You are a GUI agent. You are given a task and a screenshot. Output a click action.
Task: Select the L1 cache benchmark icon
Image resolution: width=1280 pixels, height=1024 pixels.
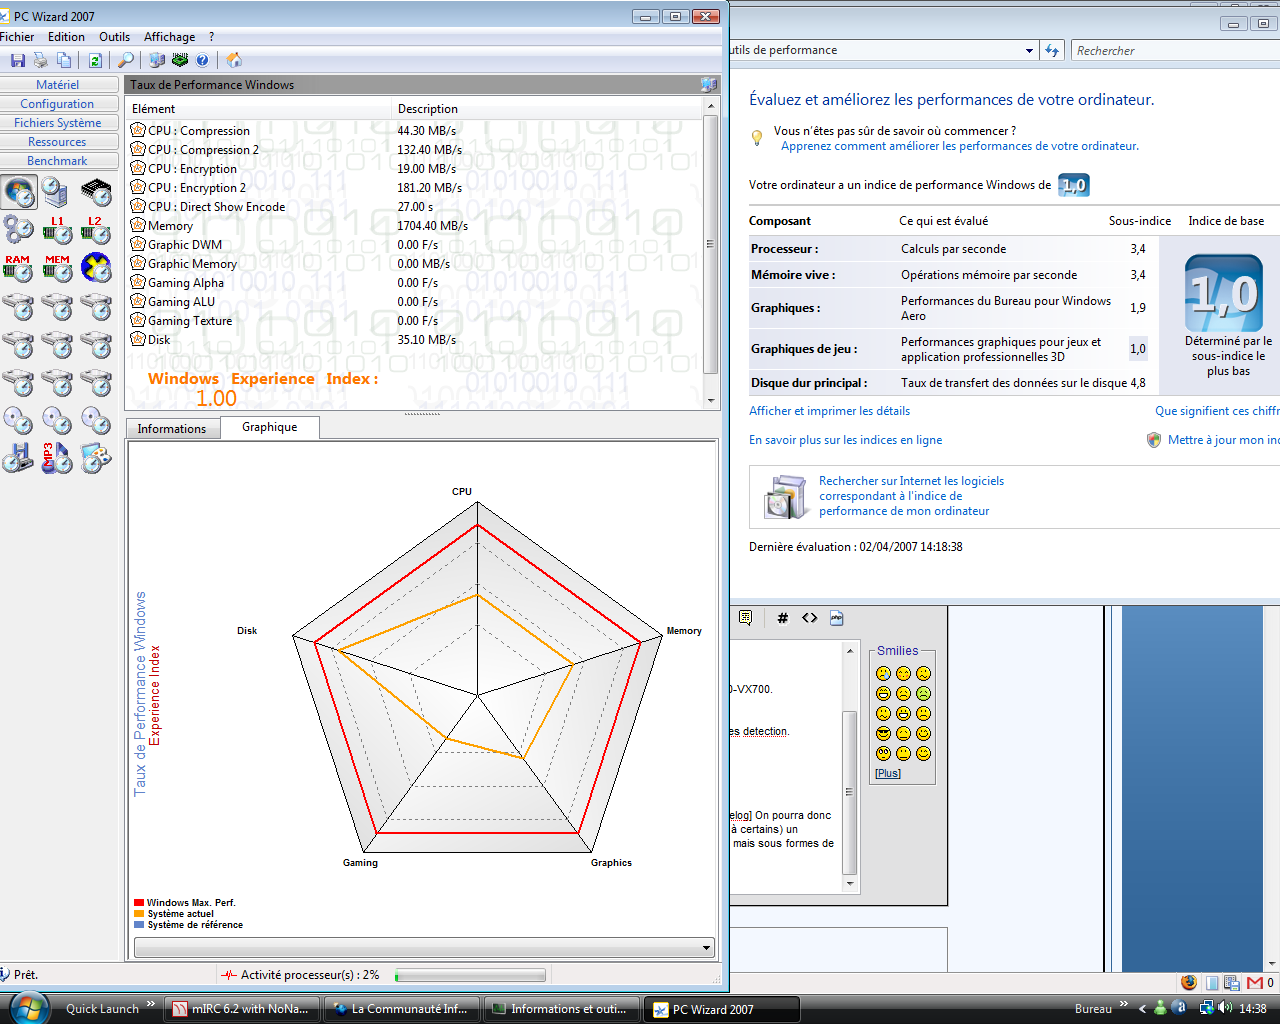pyautogui.click(x=57, y=230)
